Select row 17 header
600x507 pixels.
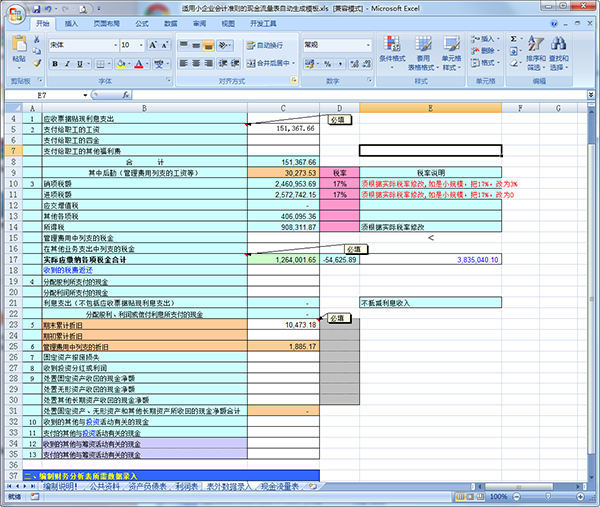point(14,259)
